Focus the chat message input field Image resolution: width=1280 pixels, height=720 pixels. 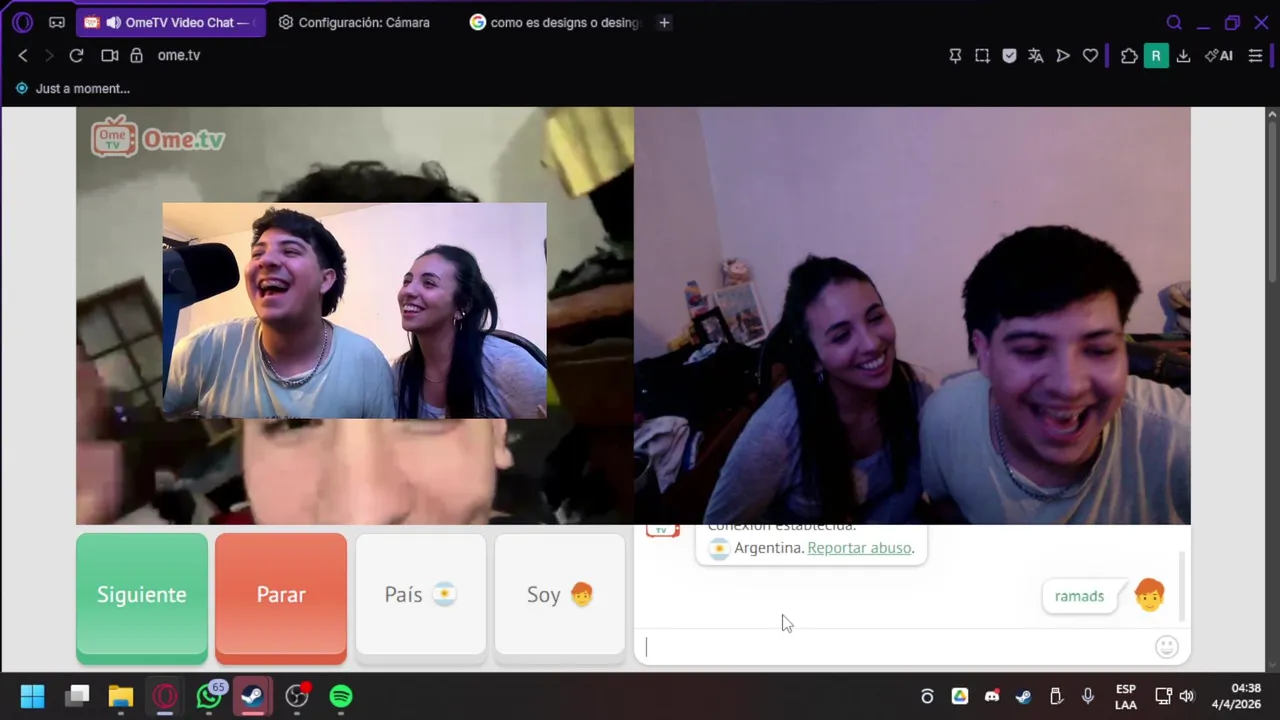click(x=895, y=647)
